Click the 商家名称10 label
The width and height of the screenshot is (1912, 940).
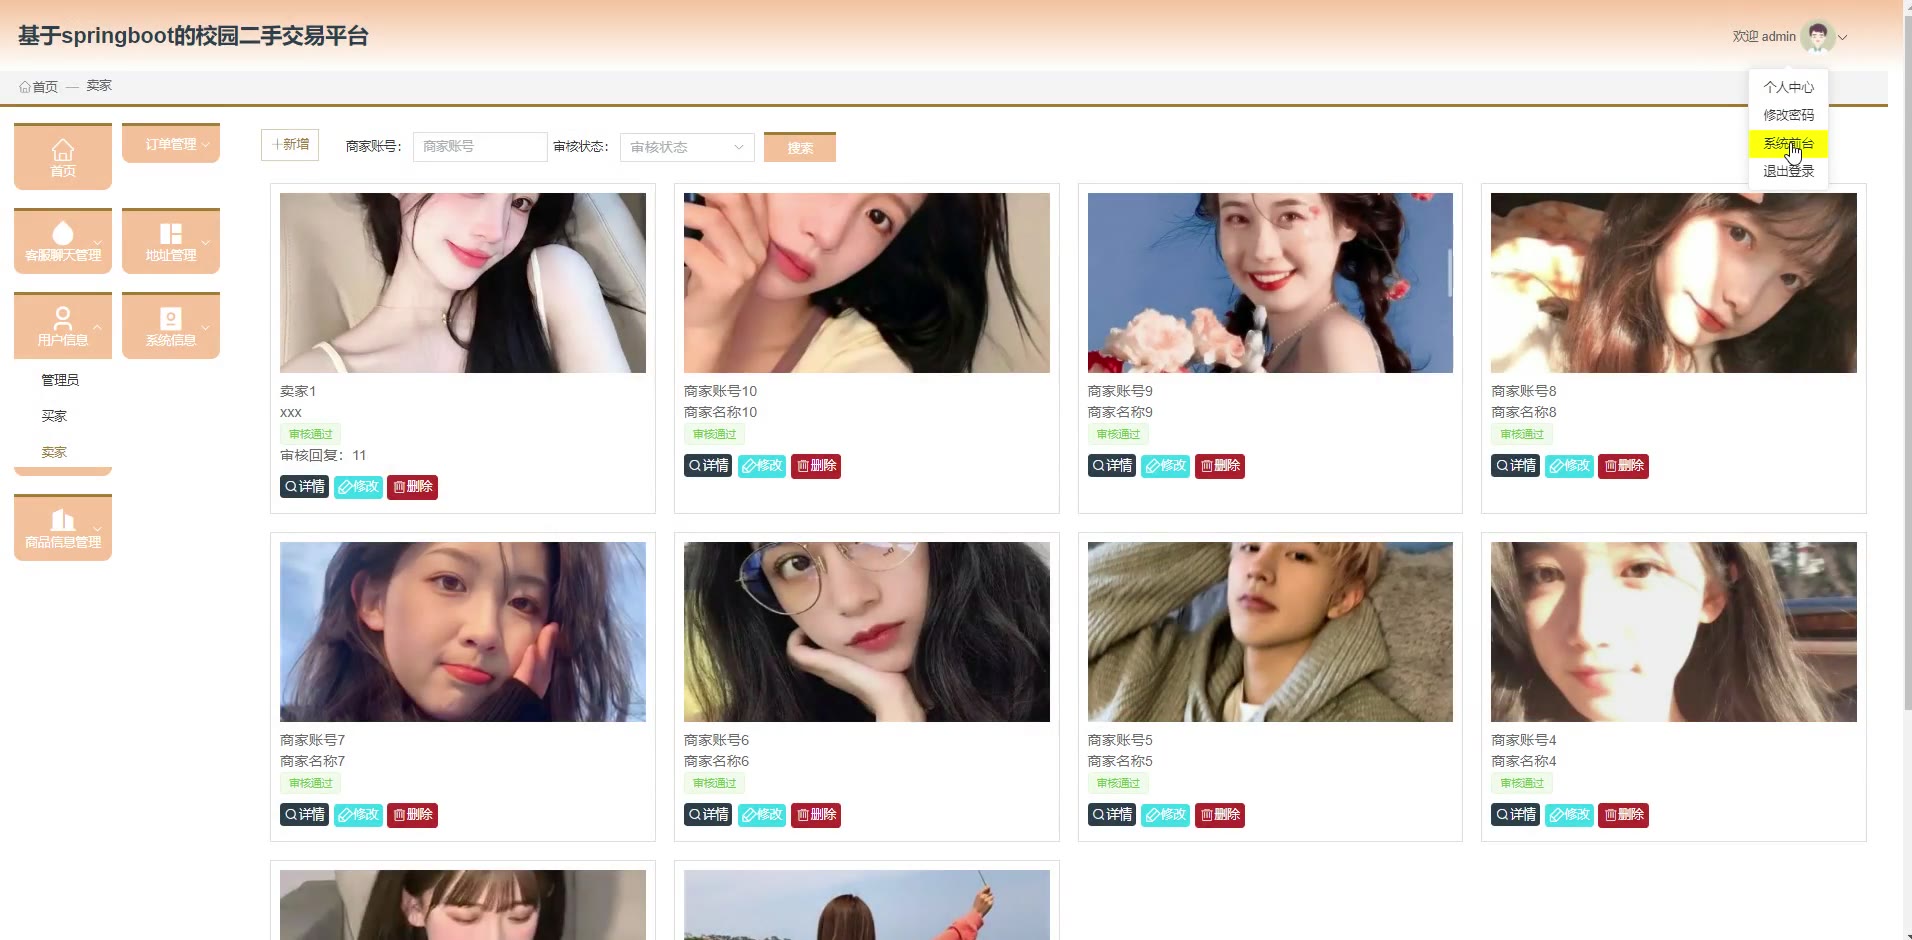click(720, 412)
